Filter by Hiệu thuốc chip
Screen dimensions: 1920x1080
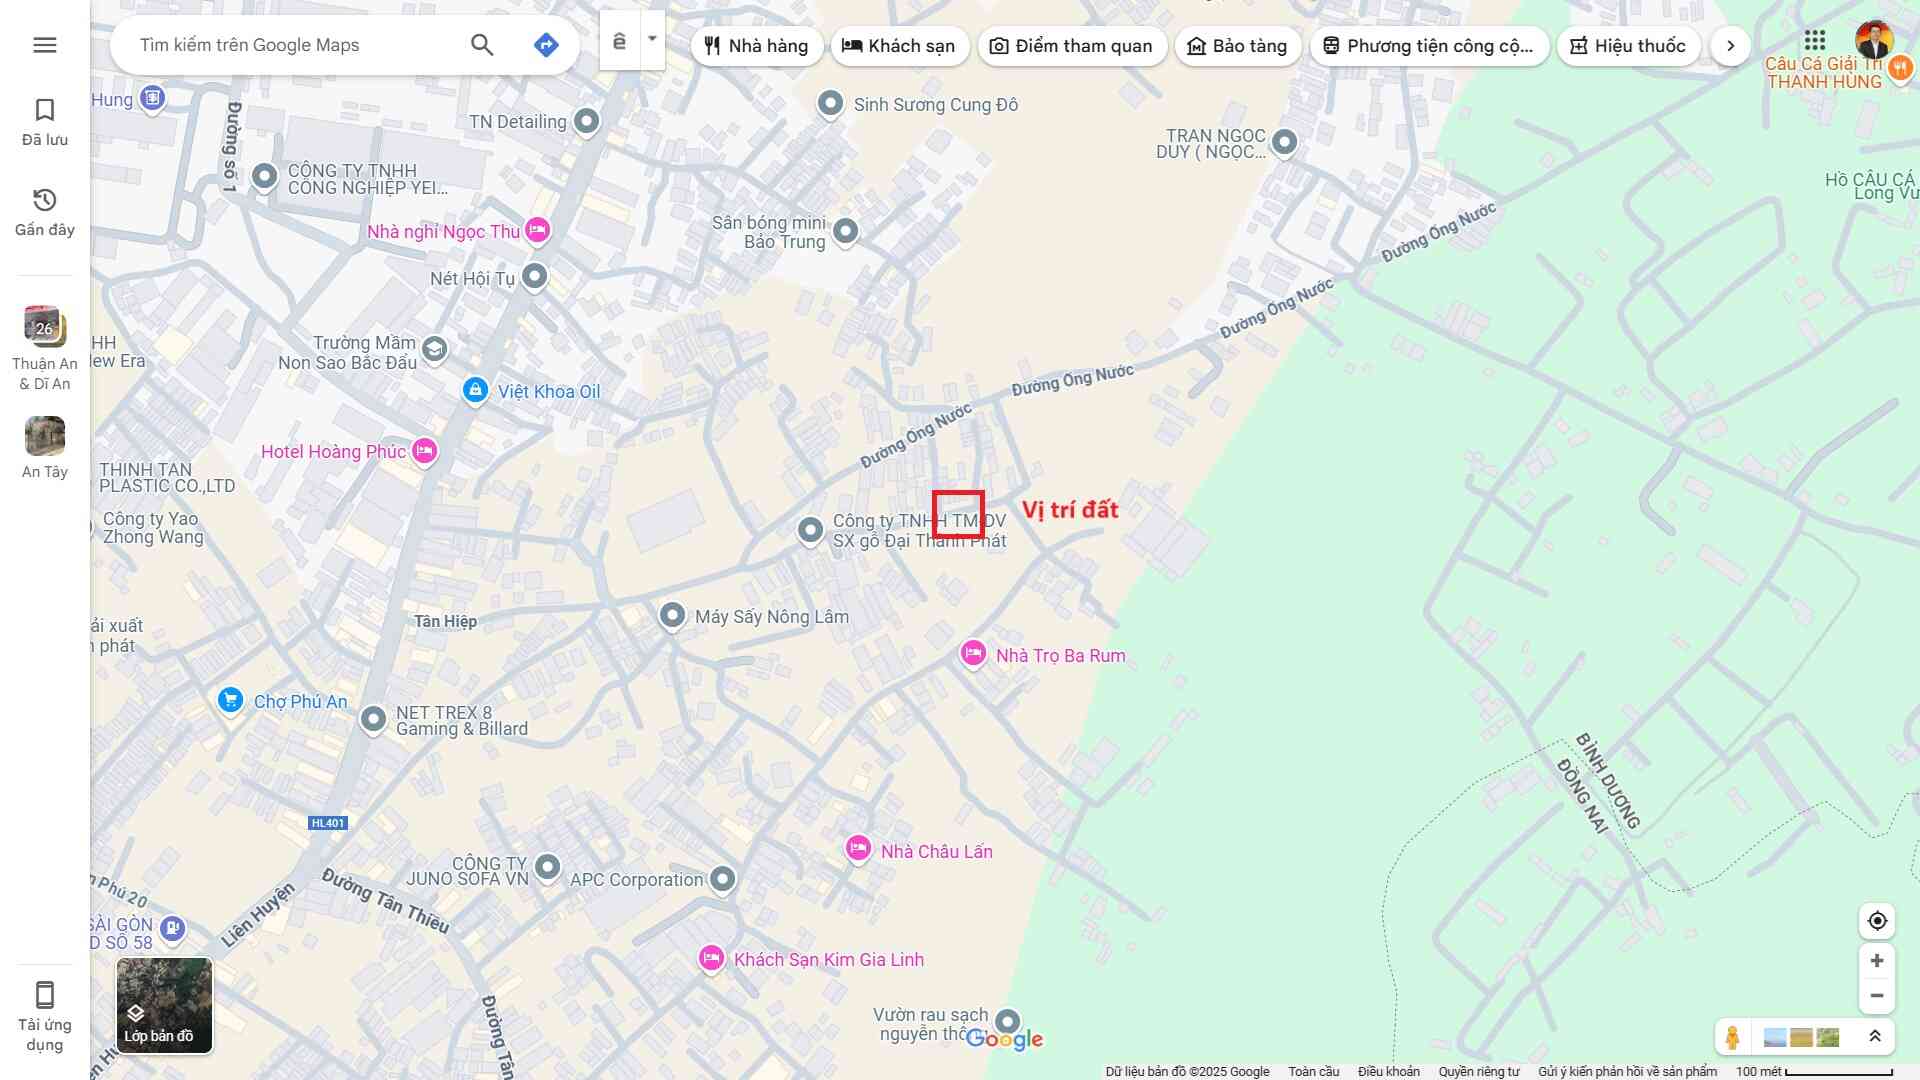click(1628, 46)
